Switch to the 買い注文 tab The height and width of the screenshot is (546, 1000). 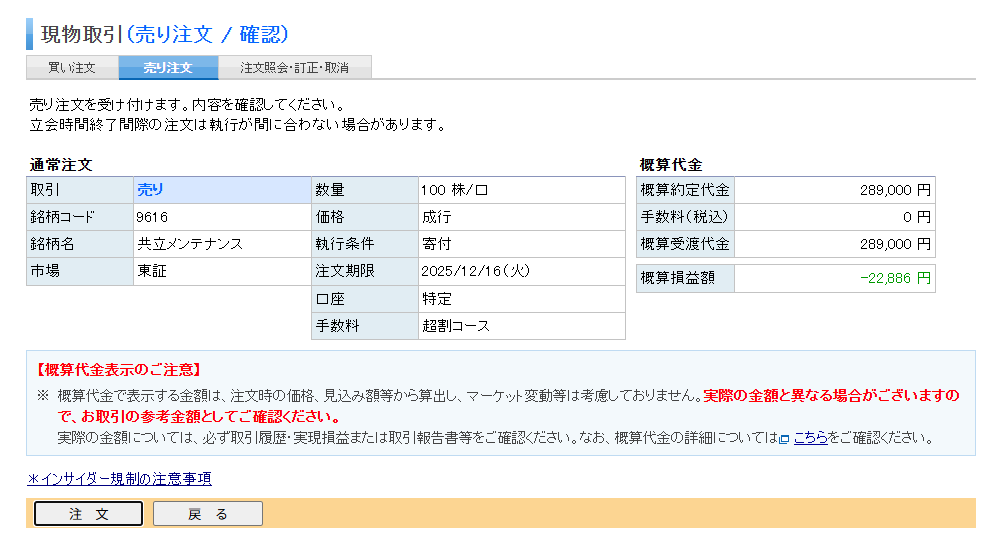pyautogui.click(x=72, y=68)
